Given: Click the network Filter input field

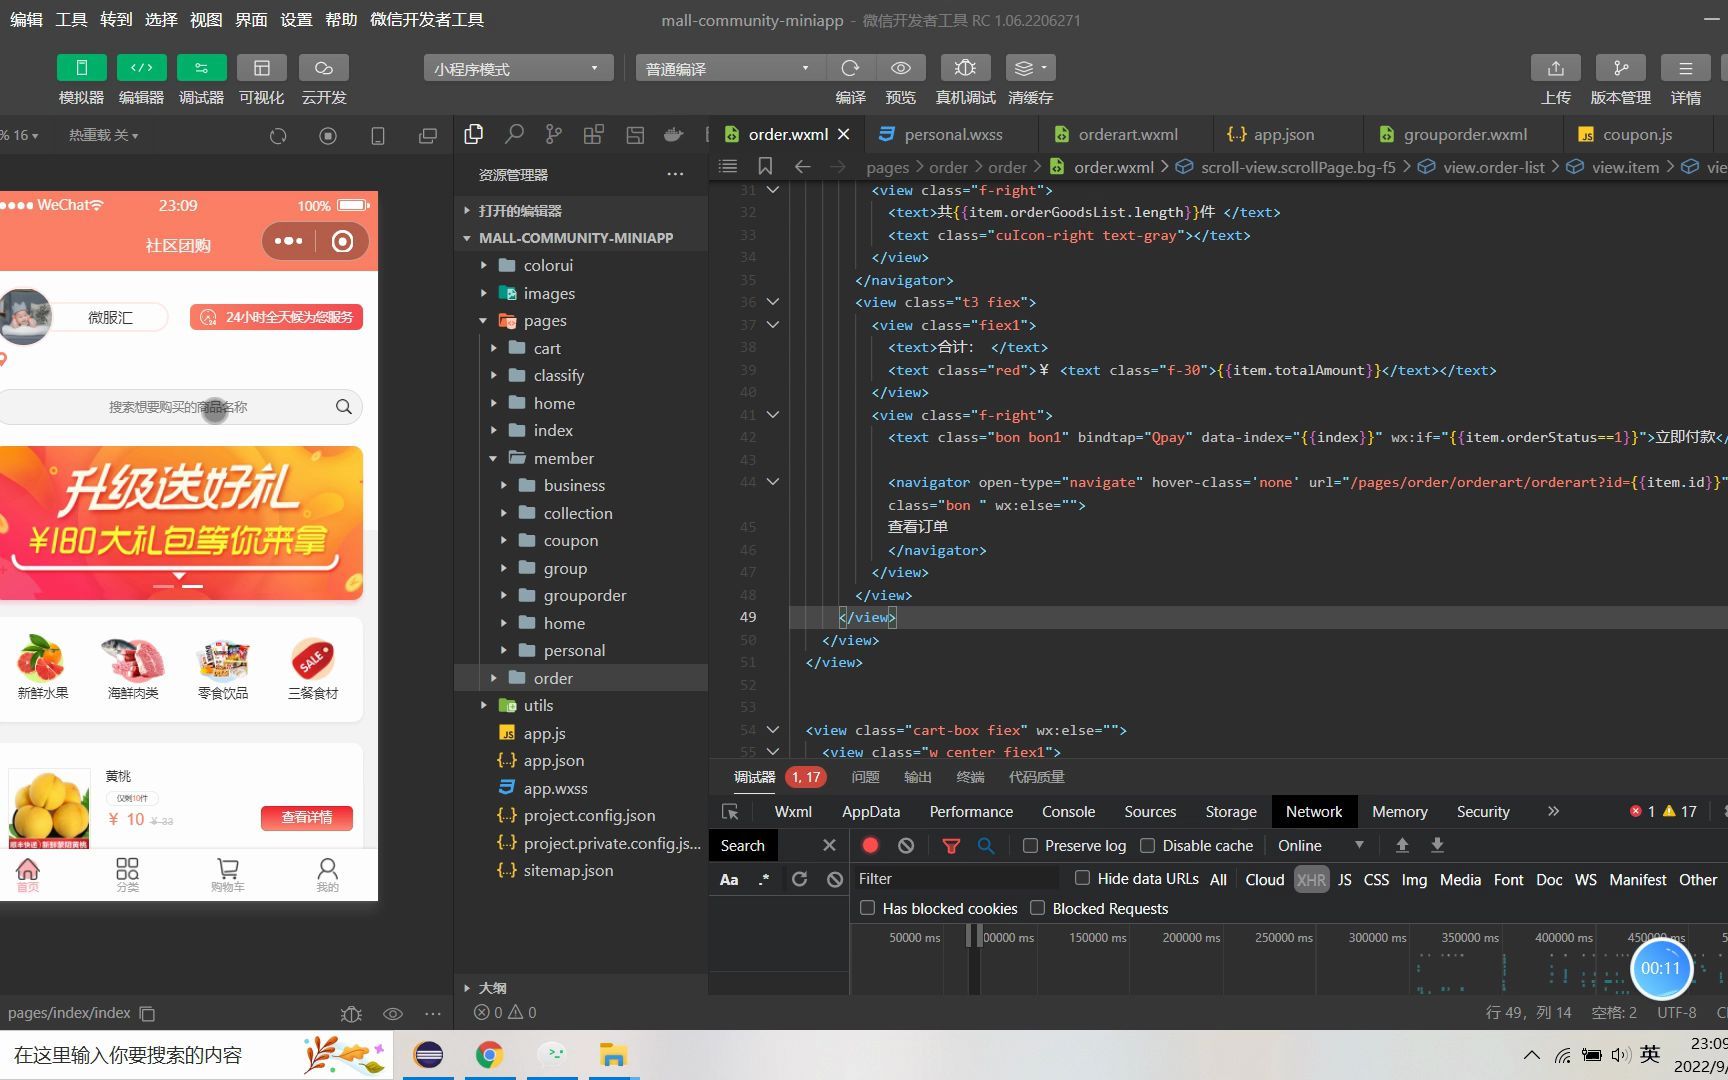Looking at the screenshot, I should click(x=956, y=878).
